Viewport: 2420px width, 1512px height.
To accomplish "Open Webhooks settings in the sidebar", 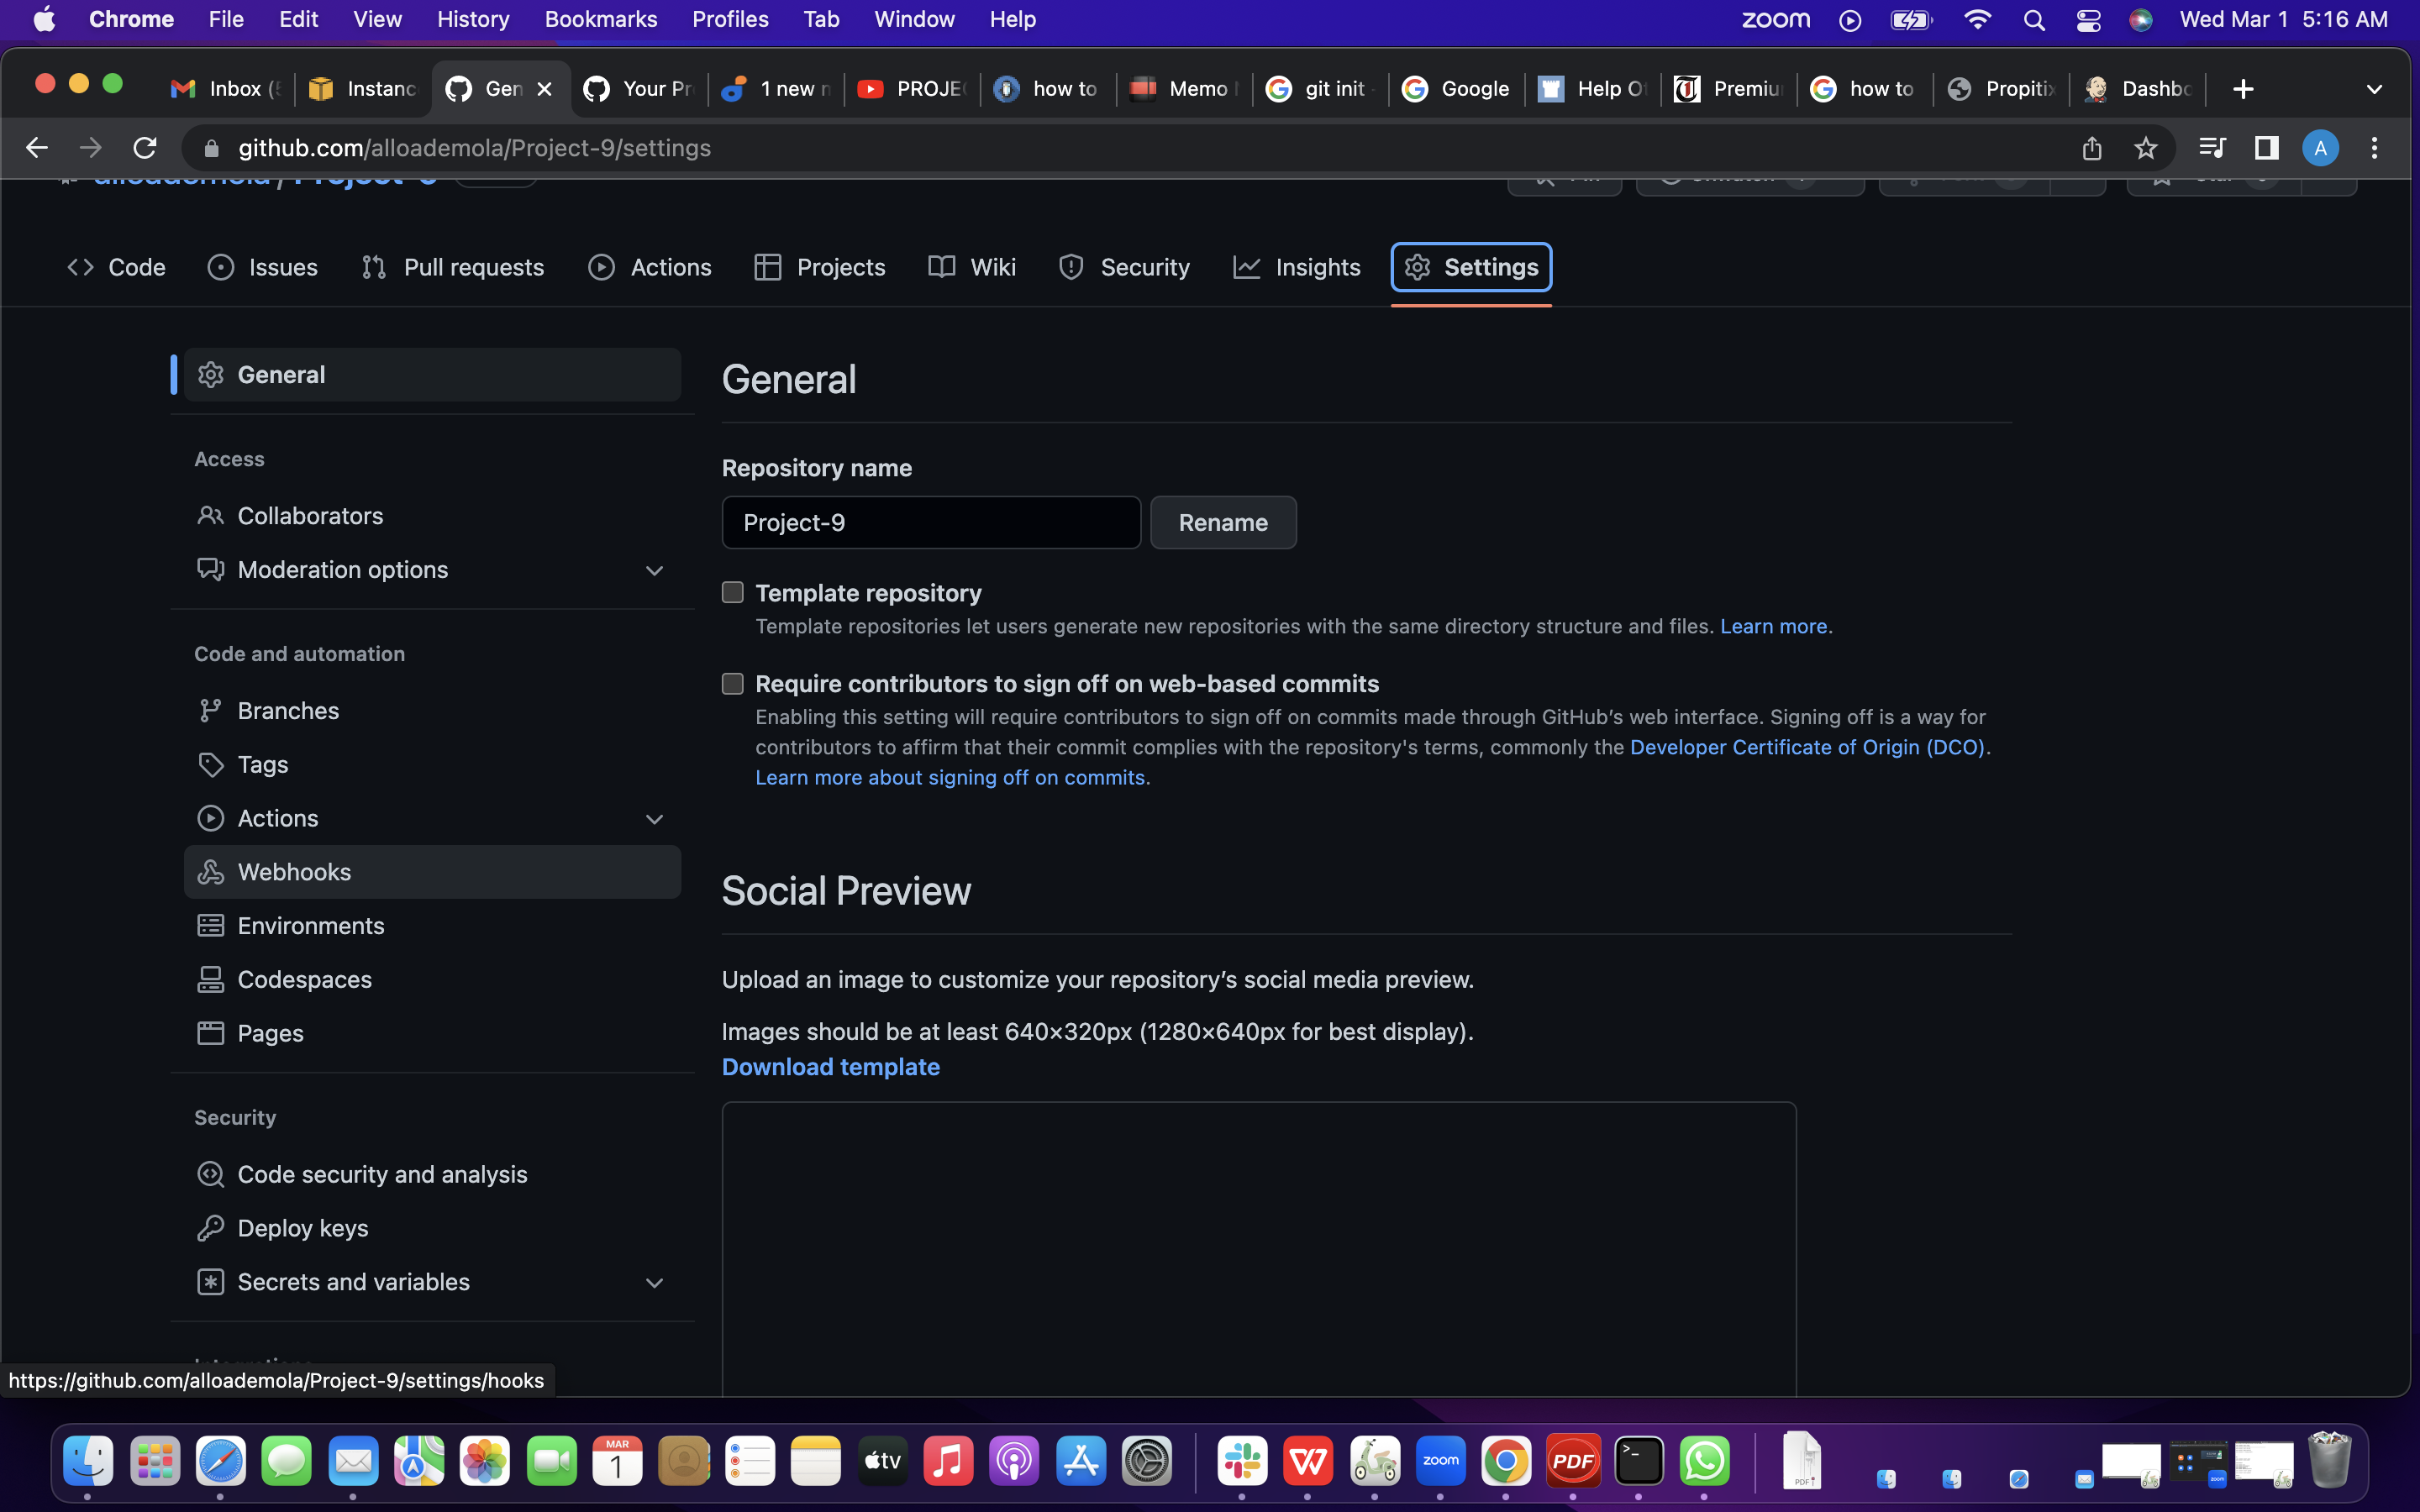I will coord(293,871).
